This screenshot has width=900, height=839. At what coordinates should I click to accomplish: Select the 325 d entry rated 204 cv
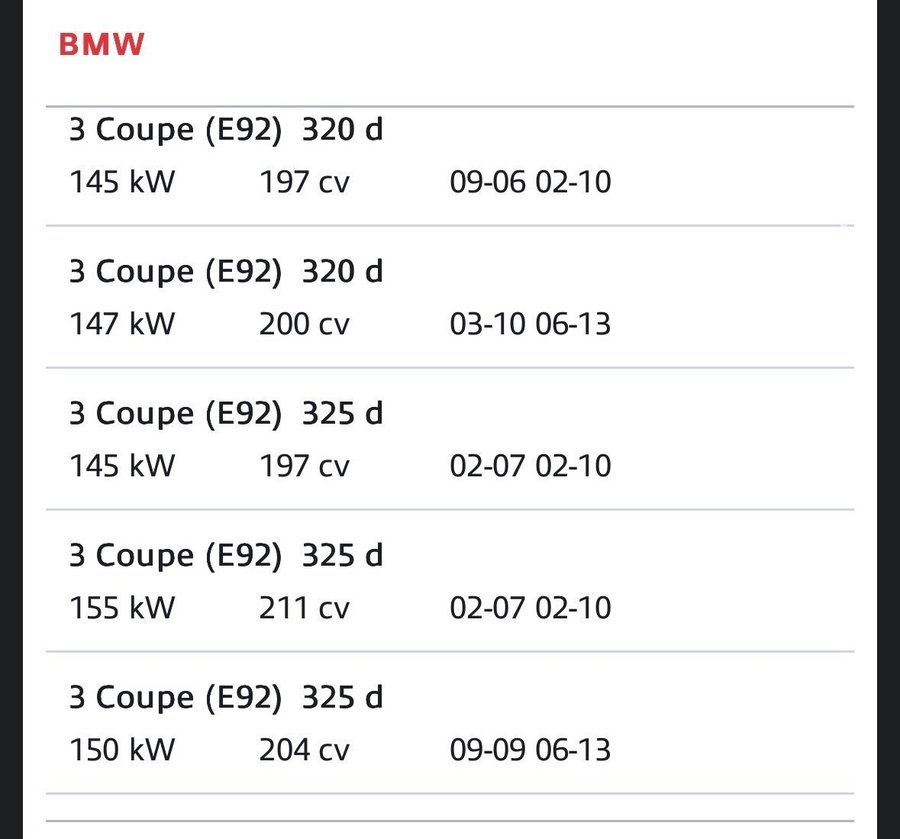tap(226, 698)
